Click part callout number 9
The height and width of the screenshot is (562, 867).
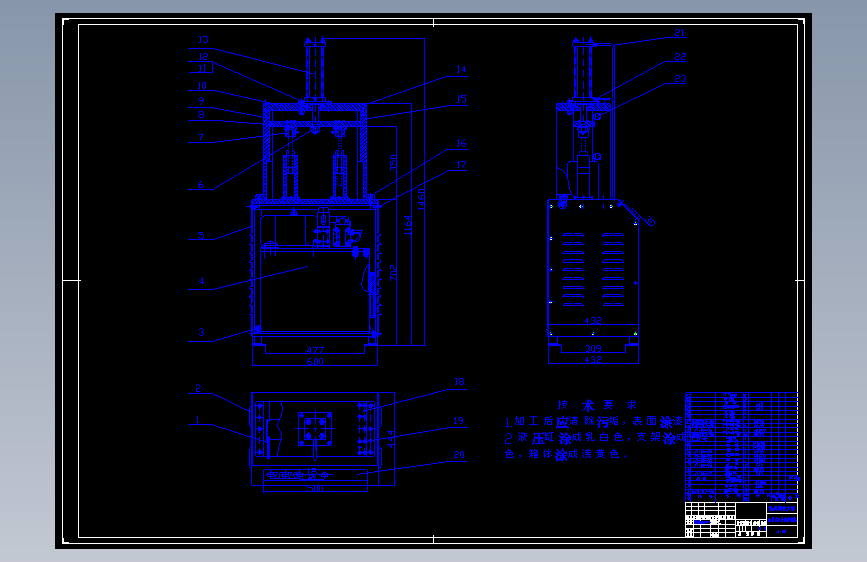(201, 101)
